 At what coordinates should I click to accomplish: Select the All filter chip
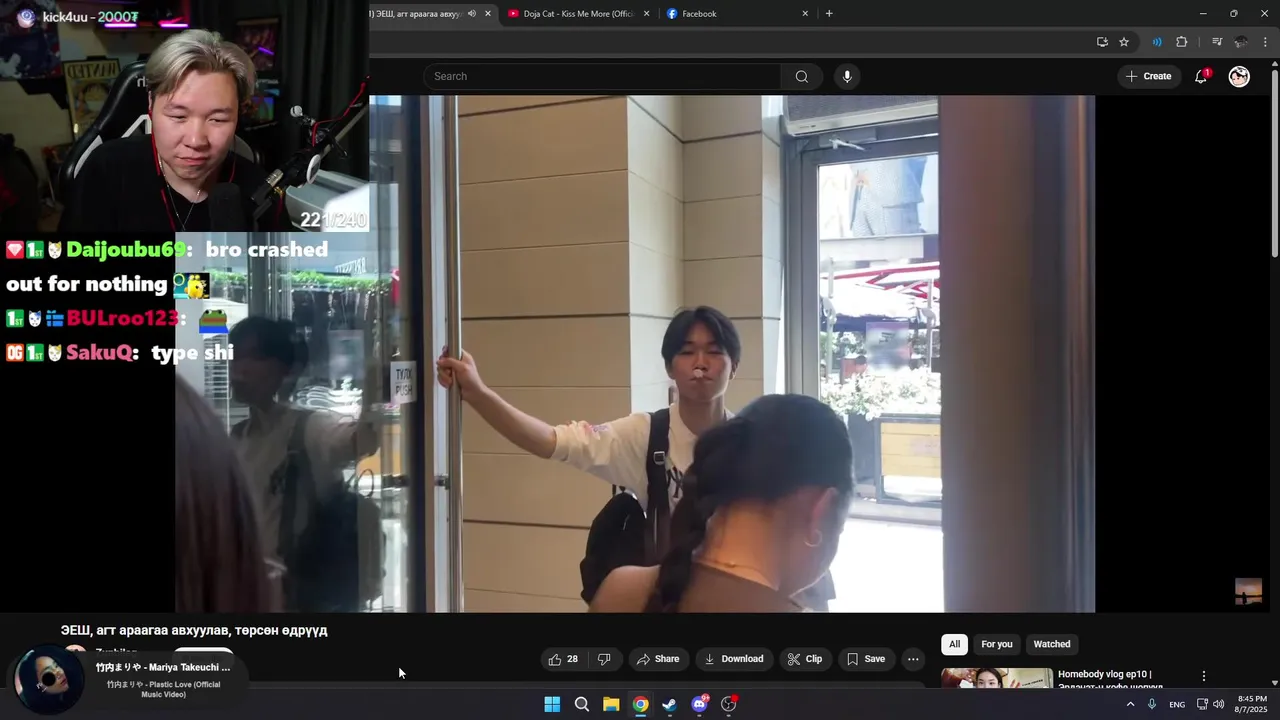point(954,644)
